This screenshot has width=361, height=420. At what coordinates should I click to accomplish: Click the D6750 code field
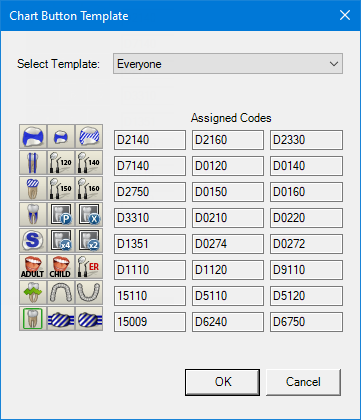[x=306, y=322]
